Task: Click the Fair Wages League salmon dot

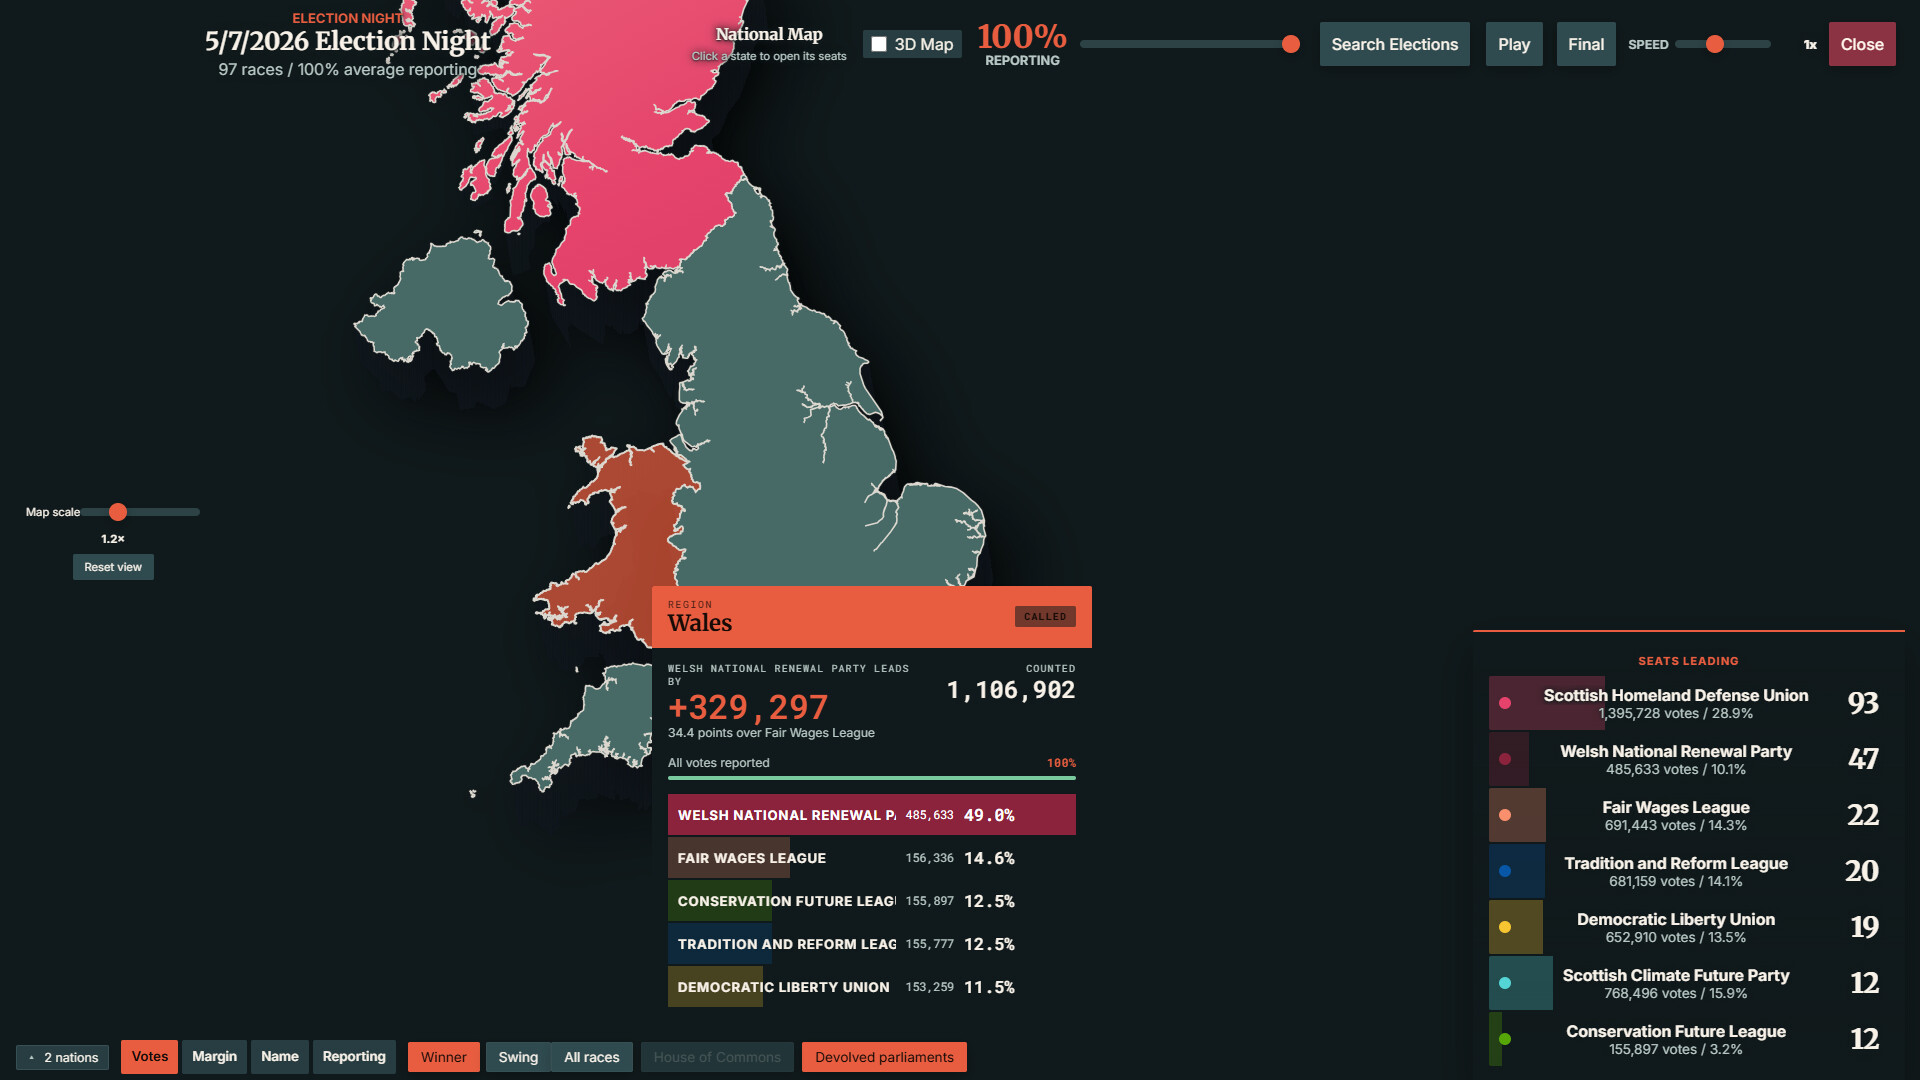Action: coord(1505,815)
